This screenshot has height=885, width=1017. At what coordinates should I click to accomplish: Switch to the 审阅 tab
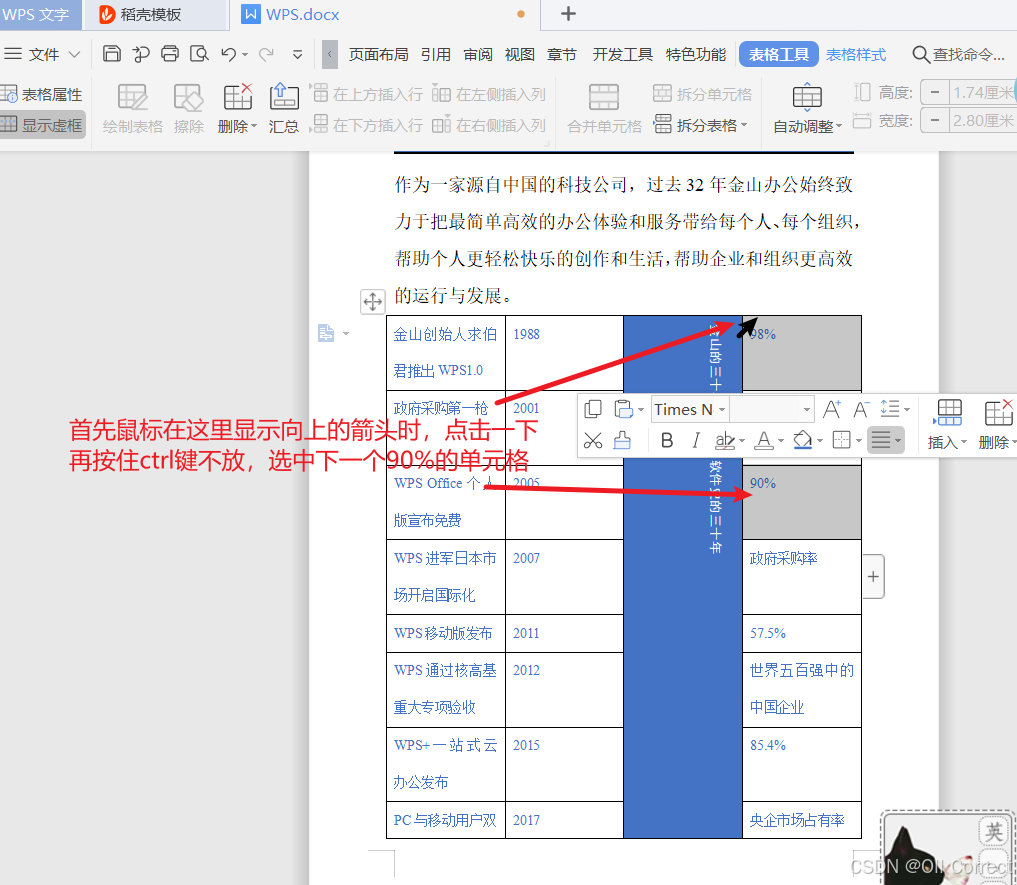coord(478,55)
